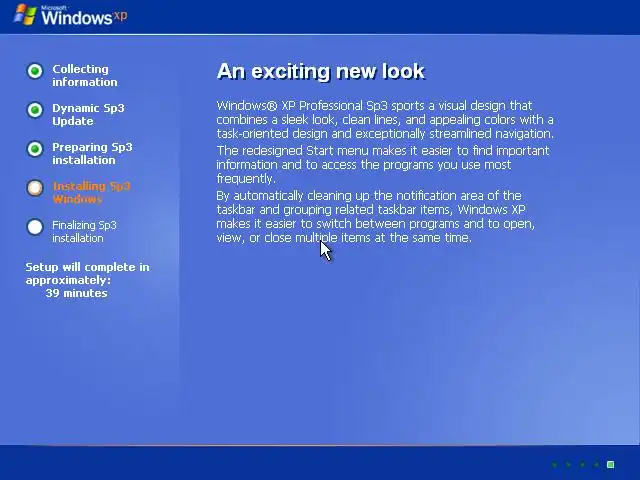Click the orange bullet beside Installing Sp3 Windows
This screenshot has width=640, height=480.
pos(35,188)
